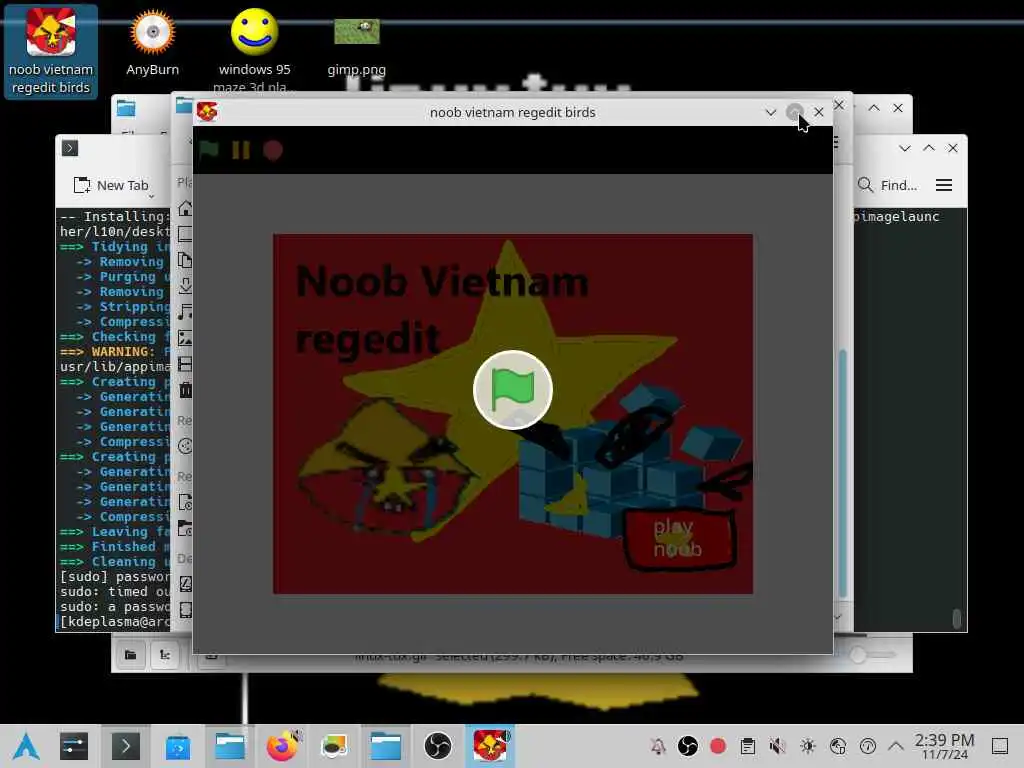The height and width of the screenshot is (768, 1024).
Task: Click the folder icon in the rear file manager title bar
Action: (x=126, y=108)
